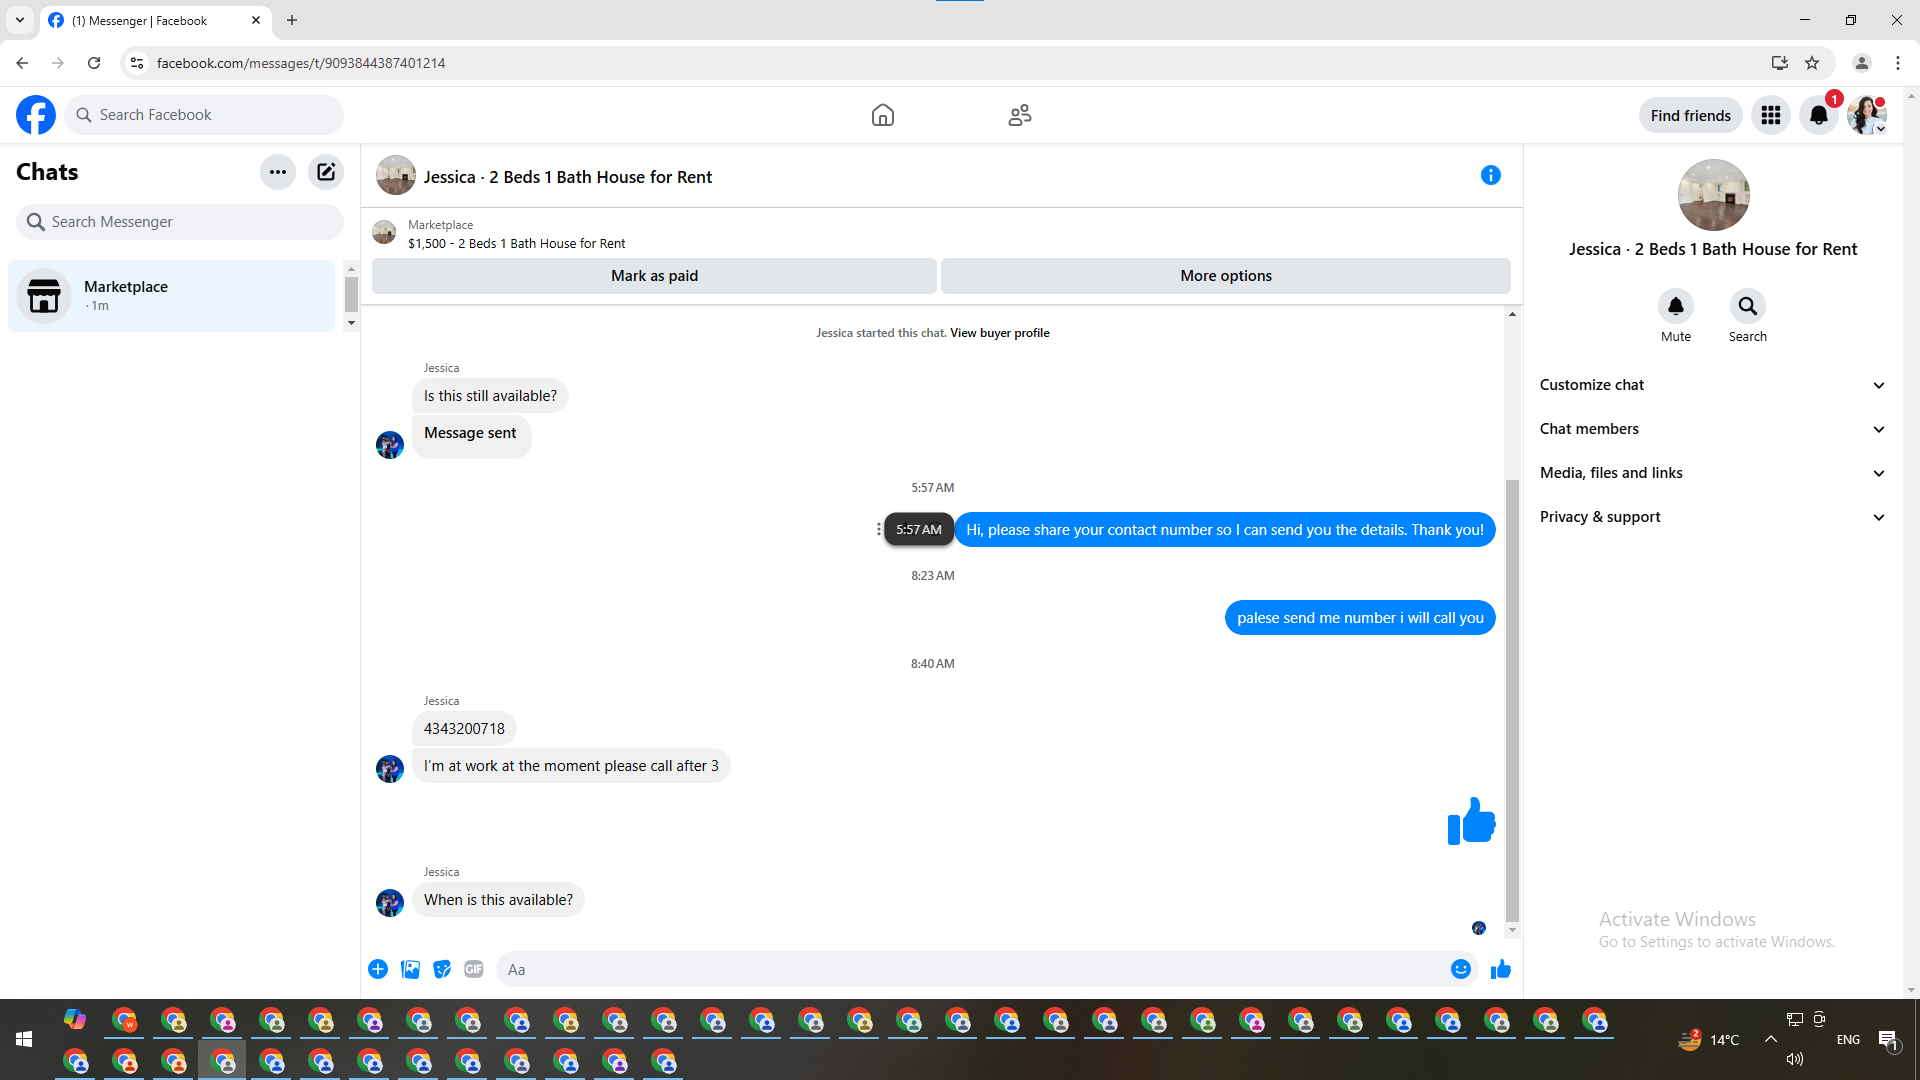The width and height of the screenshot is (1920, 1080).
Task: Open Chats options three-dot menu
Action: coord(278,172)
